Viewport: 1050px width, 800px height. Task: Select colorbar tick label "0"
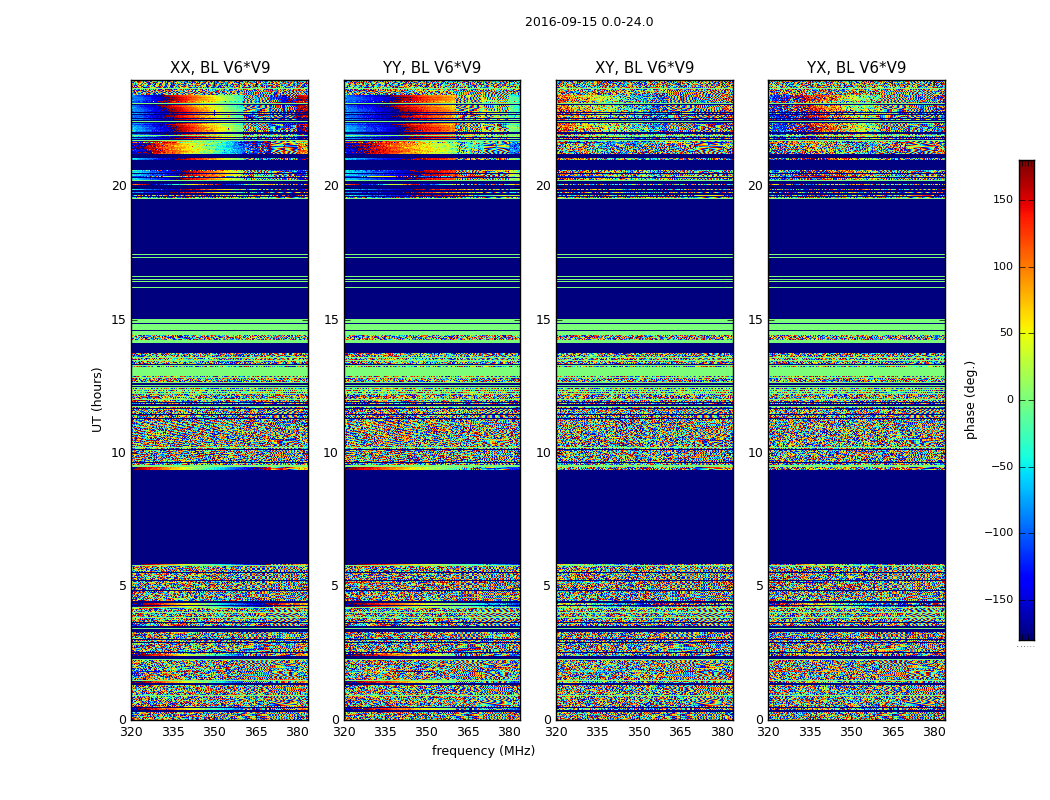pyautogui.click(x=1010, y=400)
